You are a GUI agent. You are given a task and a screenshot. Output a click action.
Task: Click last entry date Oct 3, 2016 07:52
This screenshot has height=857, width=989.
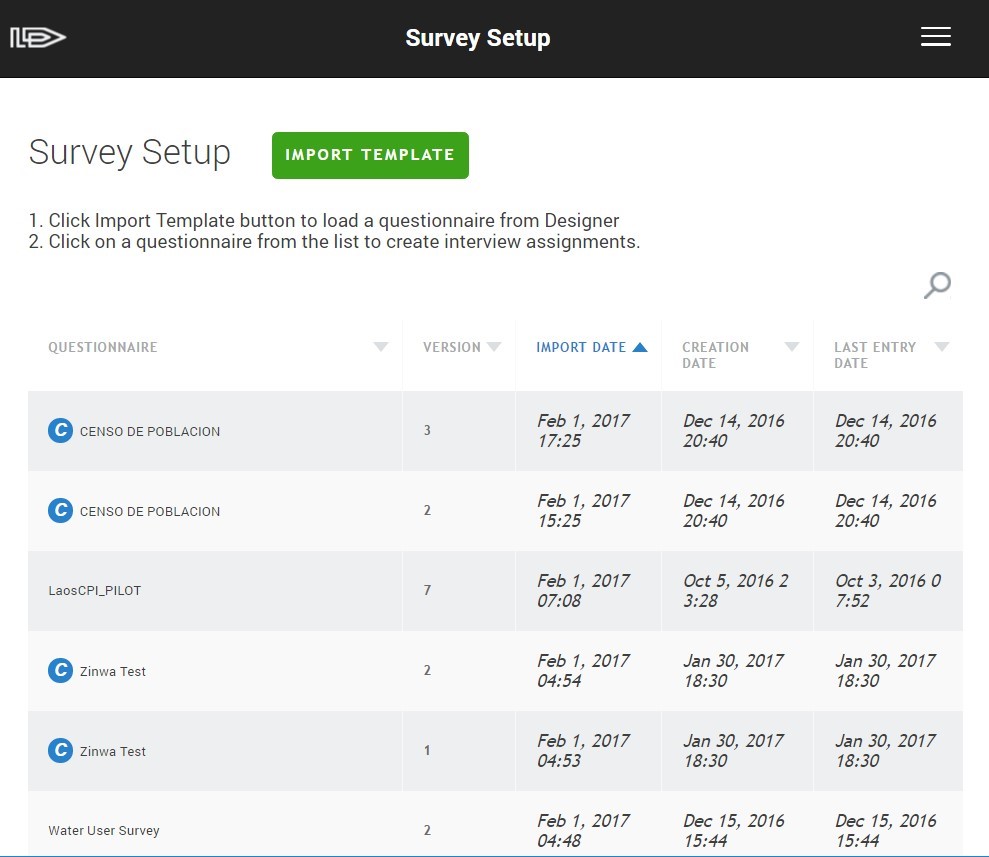(888, 591)
